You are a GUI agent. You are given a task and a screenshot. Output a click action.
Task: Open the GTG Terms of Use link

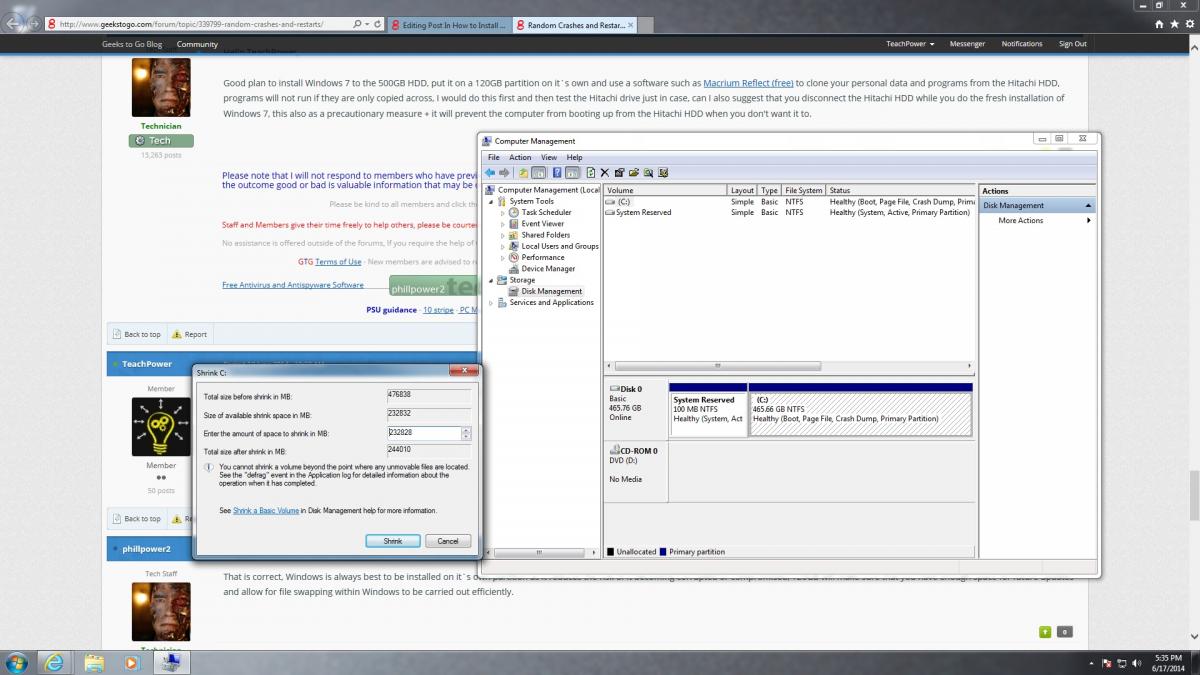[x=338, y=262]
